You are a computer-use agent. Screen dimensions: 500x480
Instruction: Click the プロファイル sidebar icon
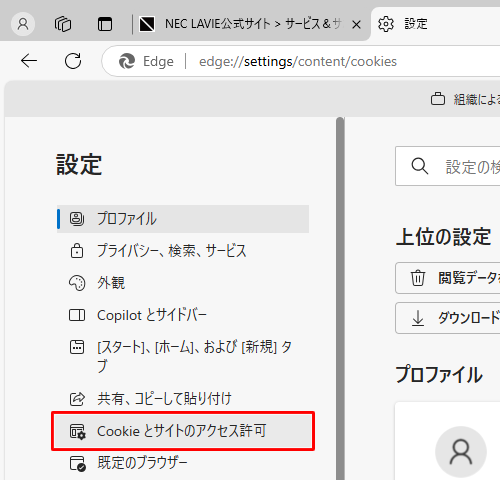(x=77, y=219)
